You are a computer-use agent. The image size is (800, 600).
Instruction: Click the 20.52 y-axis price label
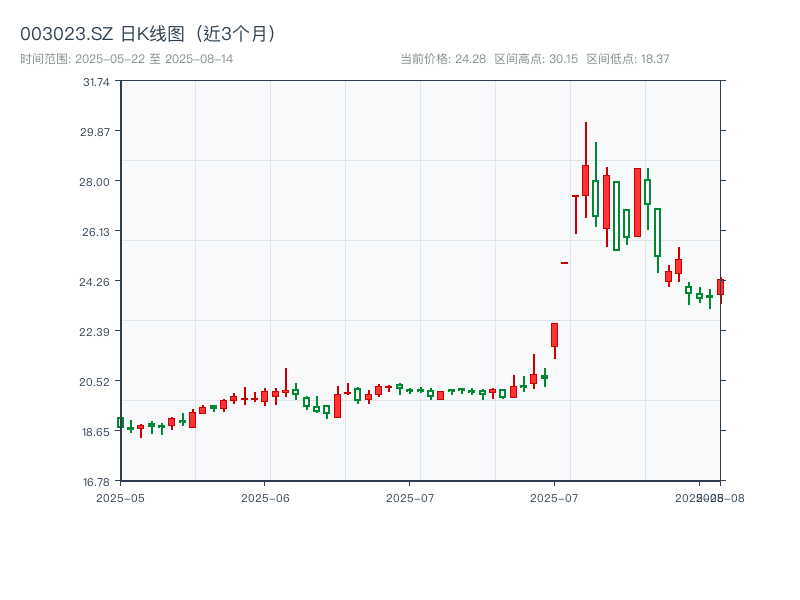97,381
